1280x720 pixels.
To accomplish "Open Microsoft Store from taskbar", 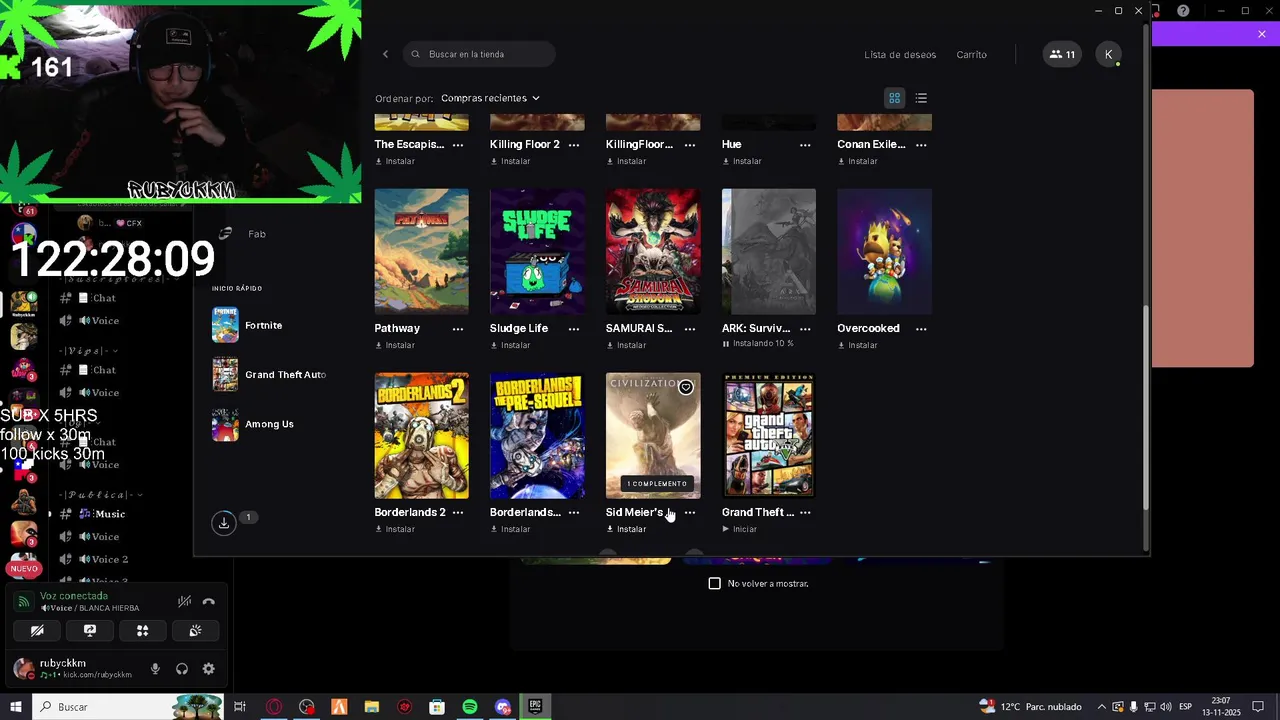I will tap(437, 707).
